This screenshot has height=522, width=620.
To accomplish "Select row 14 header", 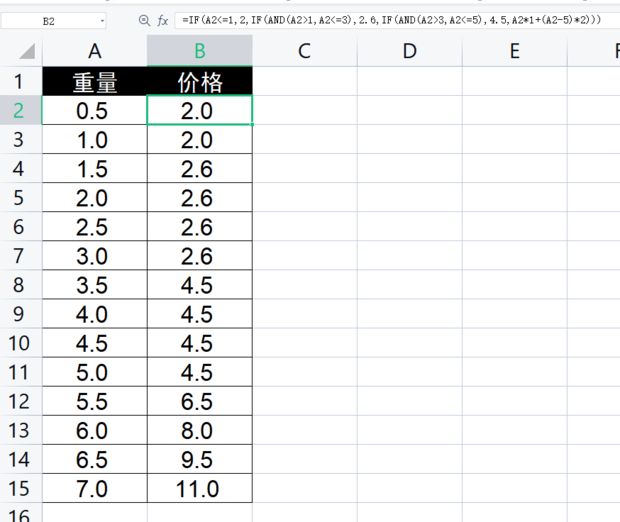I will (x=21, y=459).
